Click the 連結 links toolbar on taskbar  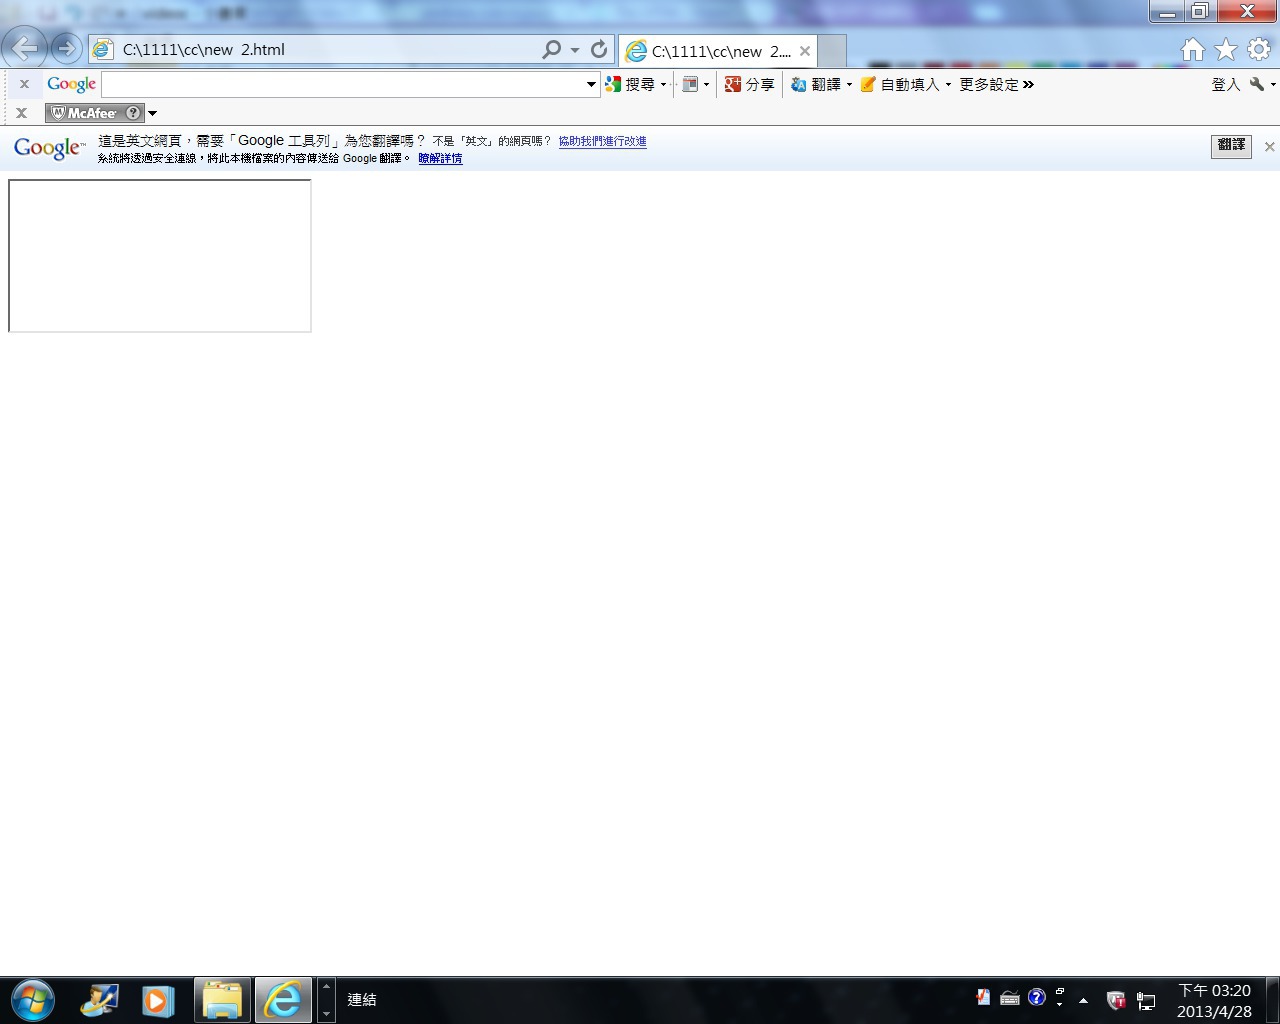pos(362,1000)
